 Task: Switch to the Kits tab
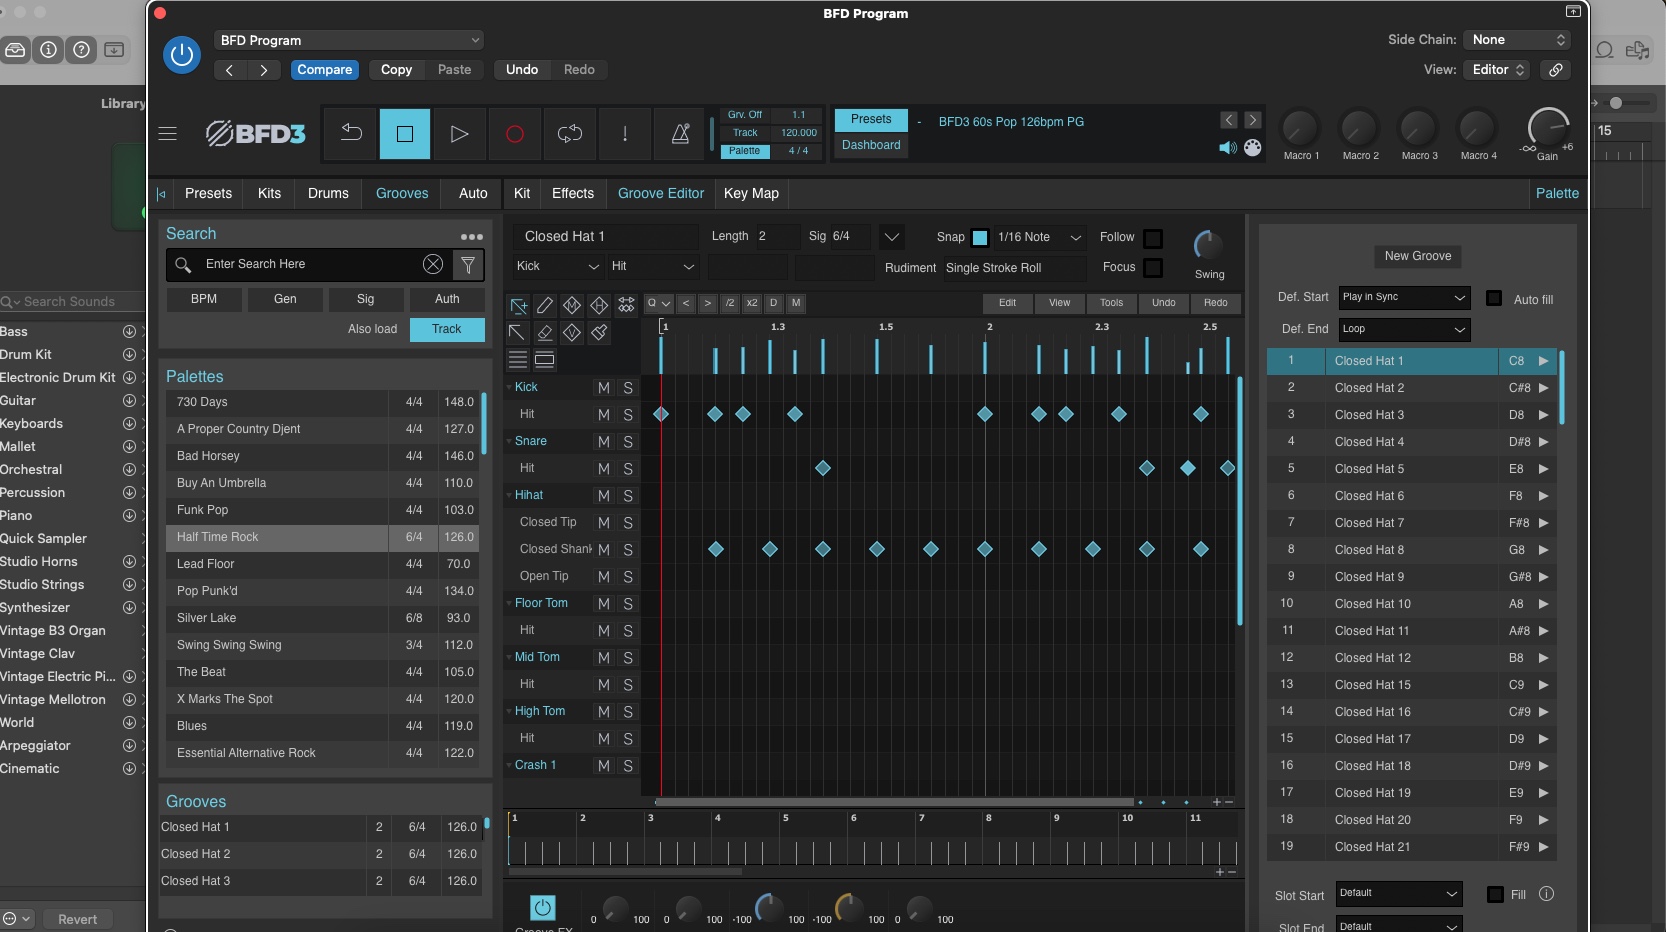click(x=269, y=194)
